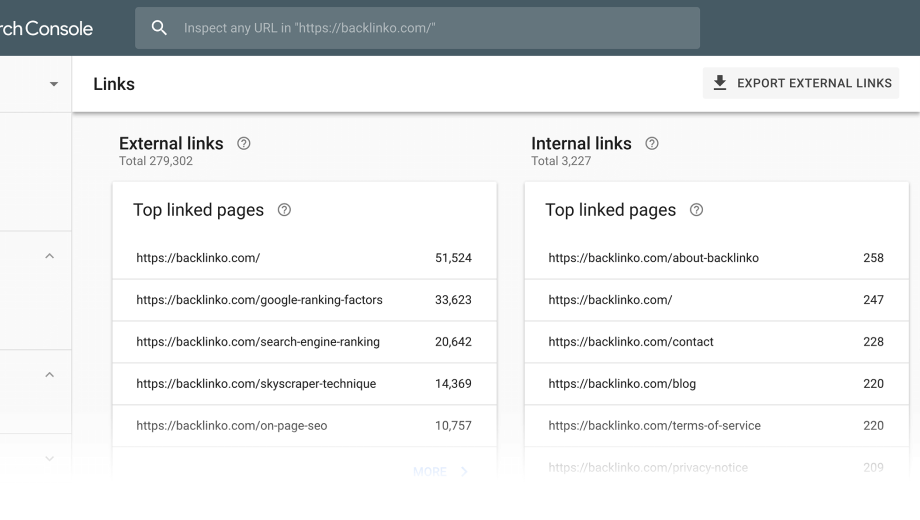
Task: Open the privacy-notice row
Action: [716, 468]
